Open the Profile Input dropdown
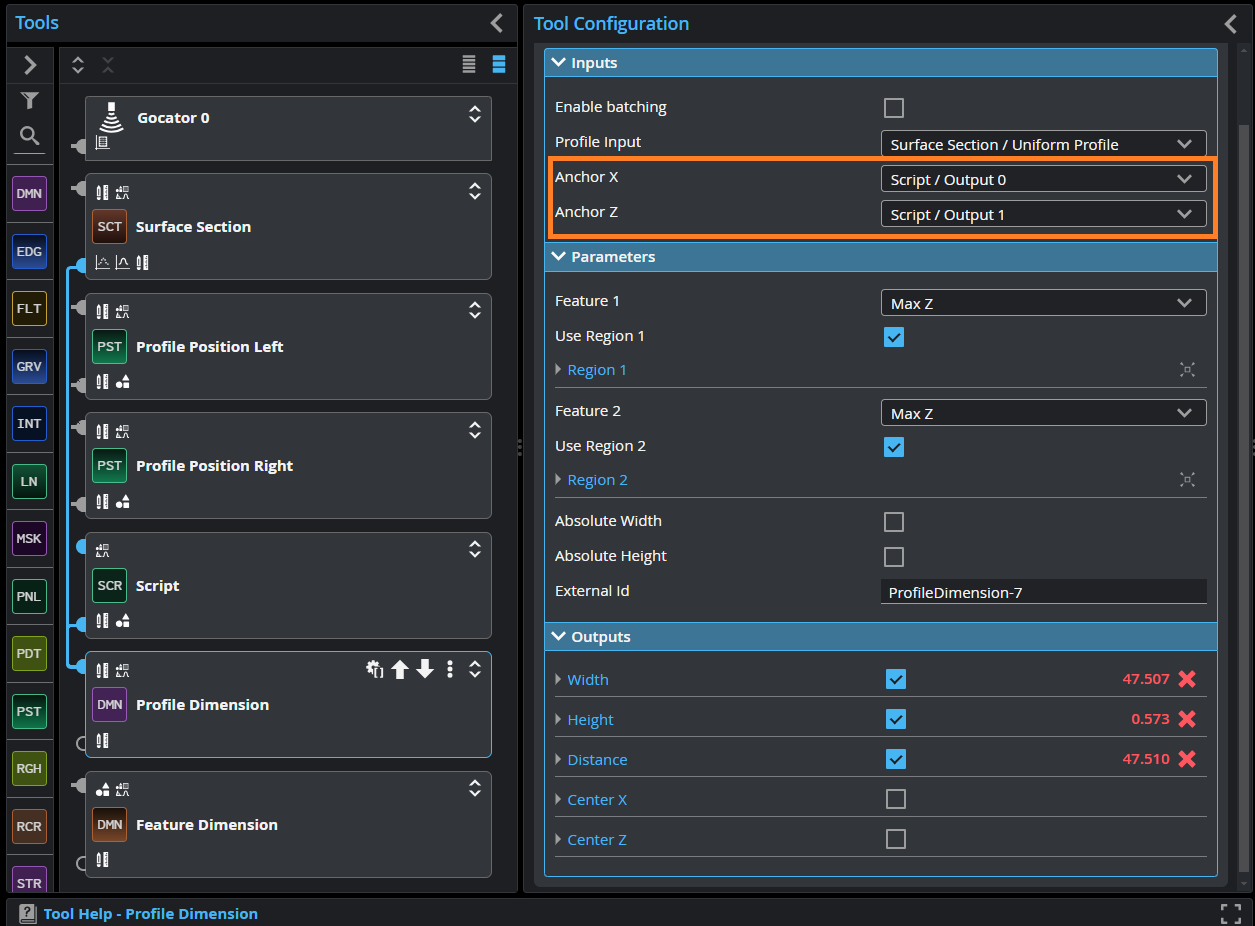The image size is (1255, 926). tap(1043, 145)
